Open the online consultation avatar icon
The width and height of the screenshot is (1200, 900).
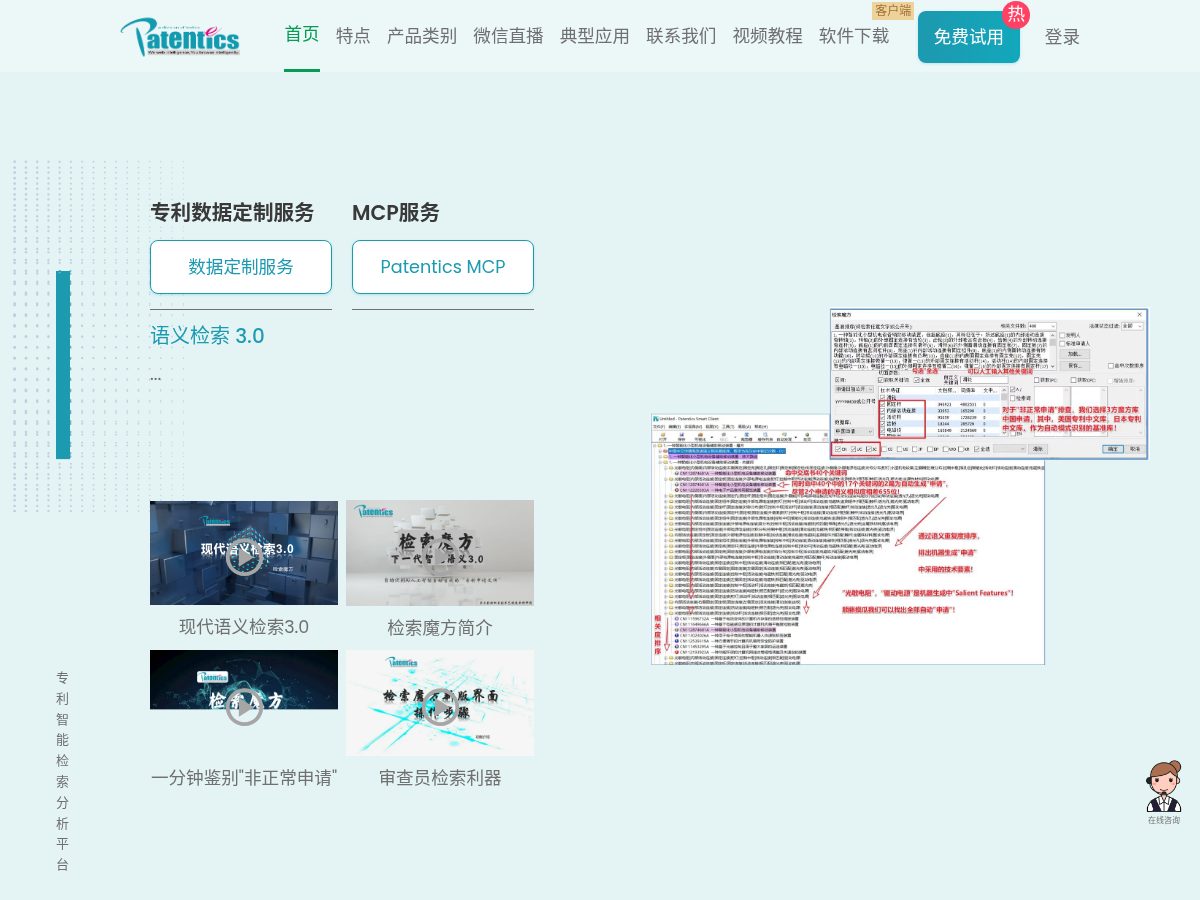tap(1163, 788)
